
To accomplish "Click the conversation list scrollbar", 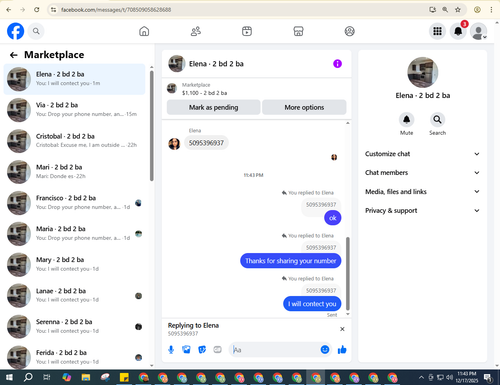I will click(x=152, y=126).
